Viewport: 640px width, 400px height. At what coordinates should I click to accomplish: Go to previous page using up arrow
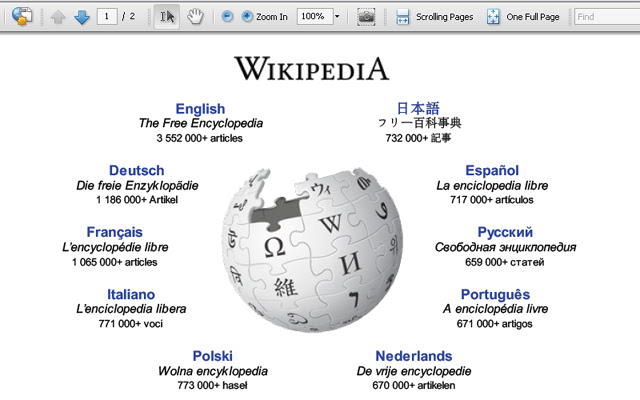58,17
